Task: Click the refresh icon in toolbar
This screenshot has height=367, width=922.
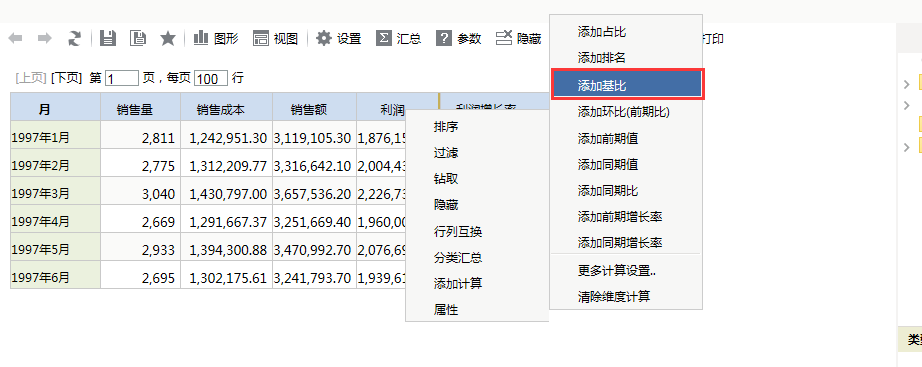Action: (x=74, y=39)
